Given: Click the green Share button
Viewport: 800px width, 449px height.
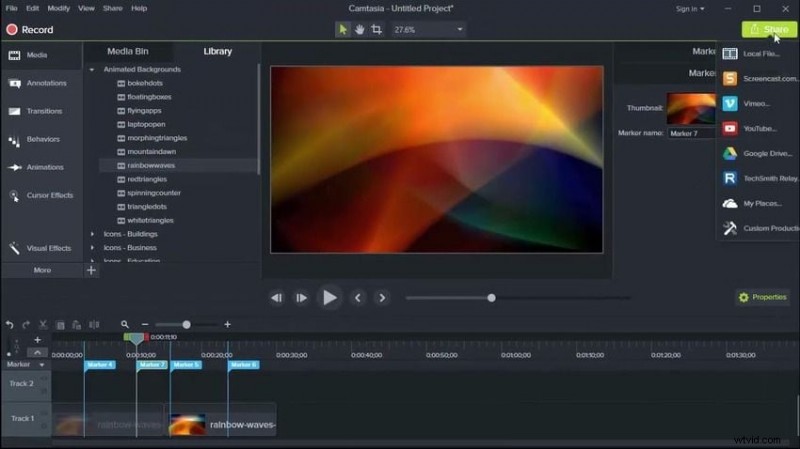Looking at the screenshot, I should tap(769, 30).
